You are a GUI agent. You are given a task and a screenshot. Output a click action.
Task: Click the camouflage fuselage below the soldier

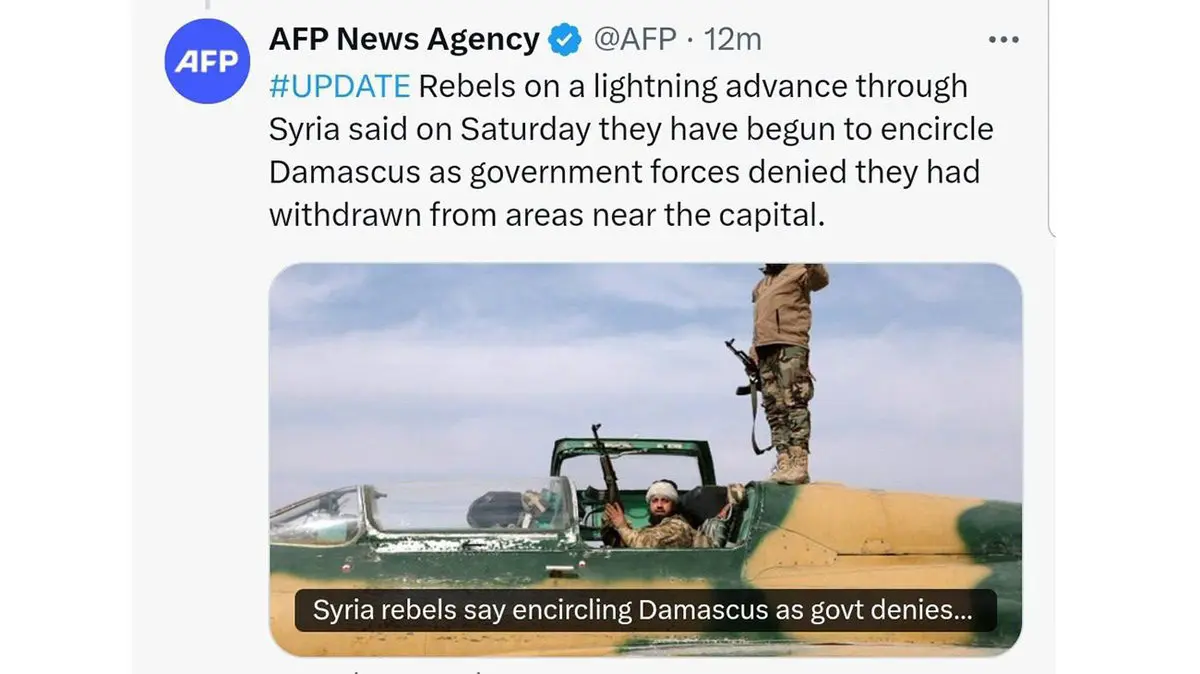click(870, 530)
